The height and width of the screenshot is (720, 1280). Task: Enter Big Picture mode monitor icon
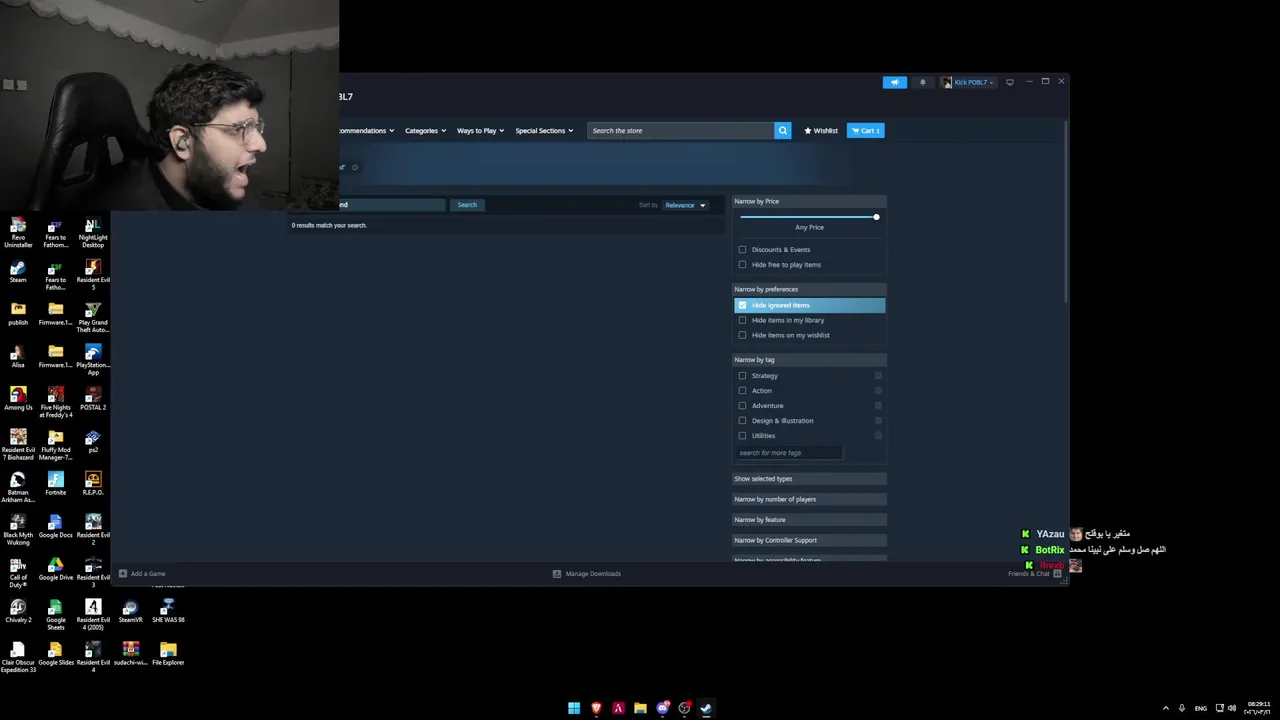point(1010,82)
